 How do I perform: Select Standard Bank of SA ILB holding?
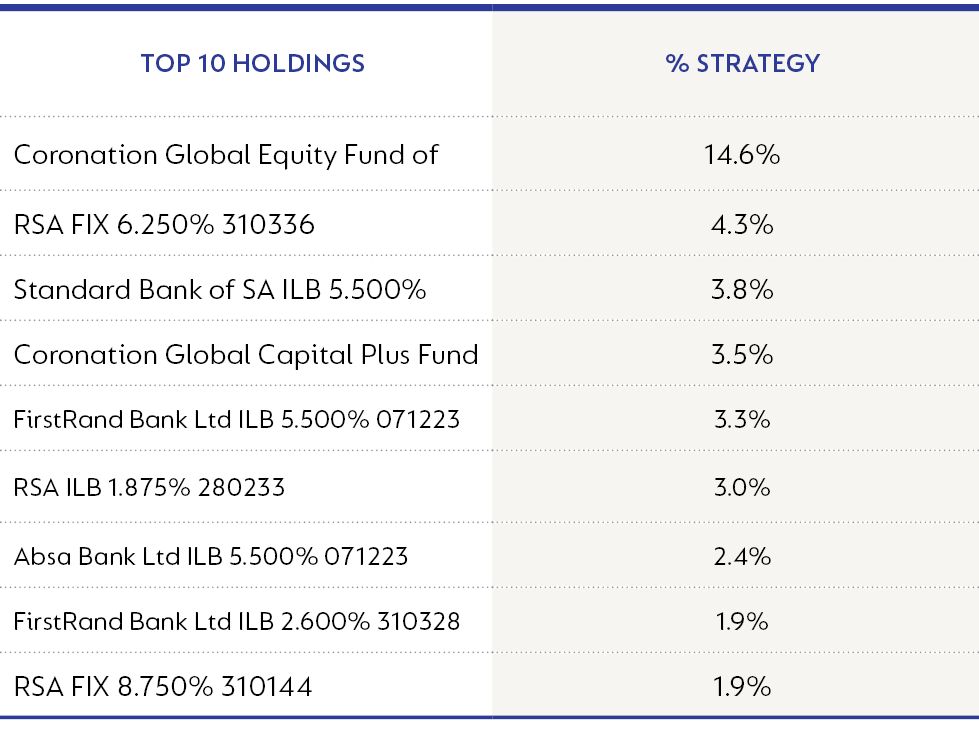[220, 290]
